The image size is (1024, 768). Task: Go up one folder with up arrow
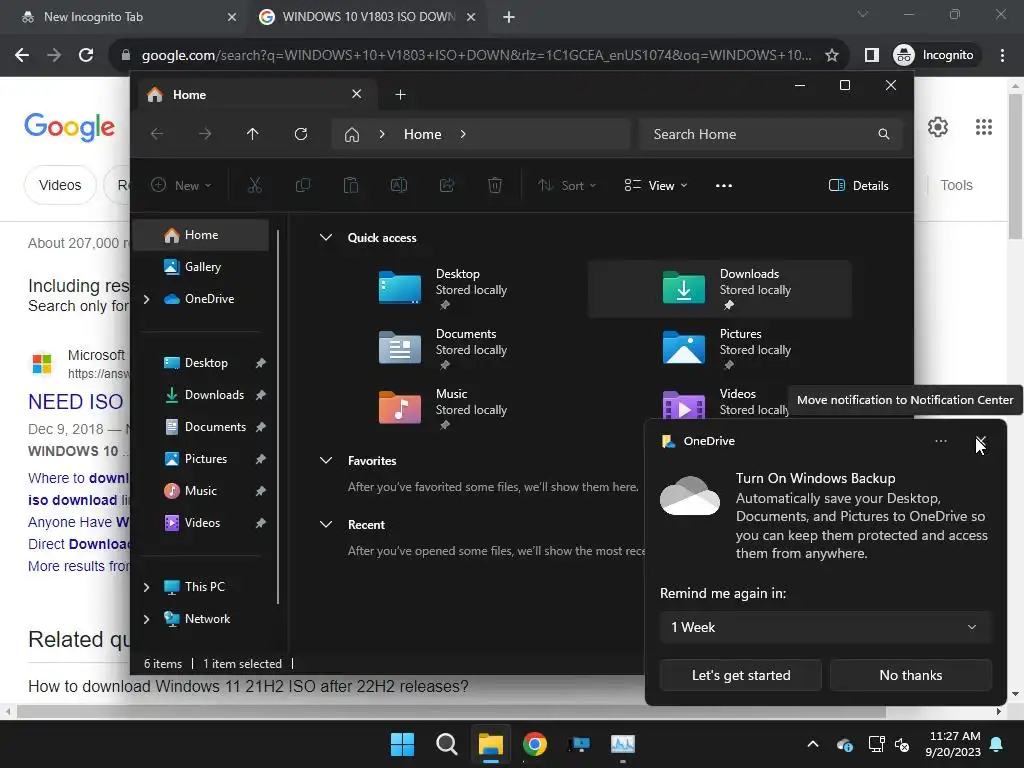point(253,134)
